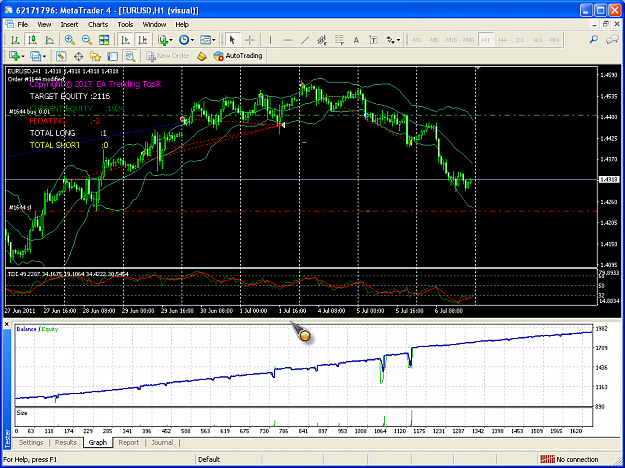625x468 pixels.
Task: Open the File menu
Action: point(23,24)
